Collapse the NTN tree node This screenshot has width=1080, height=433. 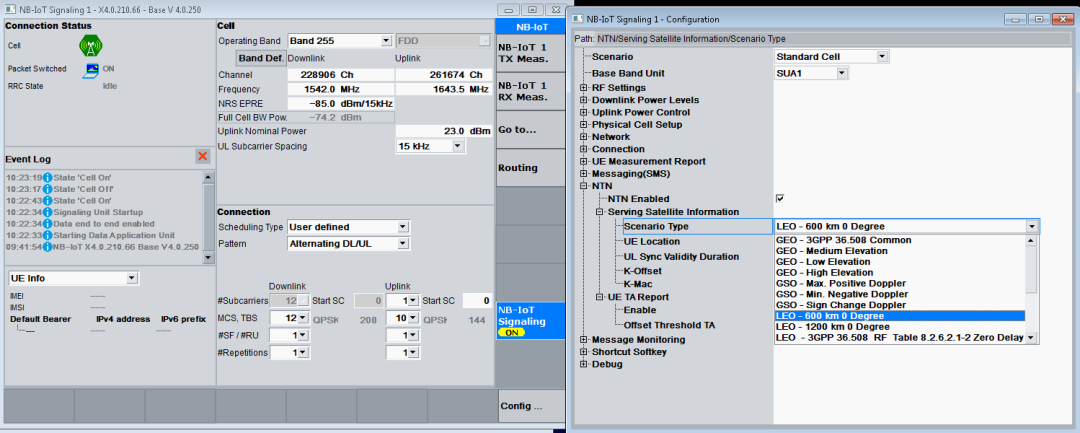pyautogui.click(x=583, y=186)
